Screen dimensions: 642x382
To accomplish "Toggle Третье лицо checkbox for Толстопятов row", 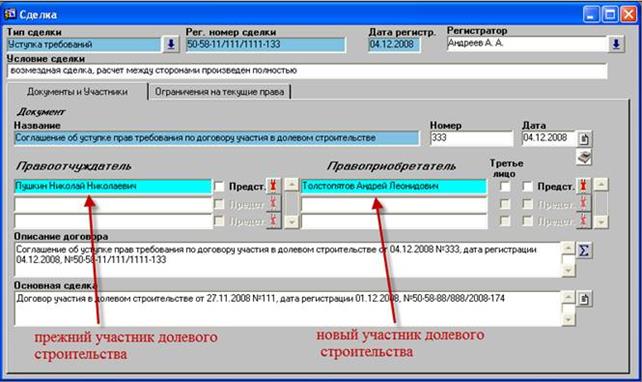I will coord(505,186).
